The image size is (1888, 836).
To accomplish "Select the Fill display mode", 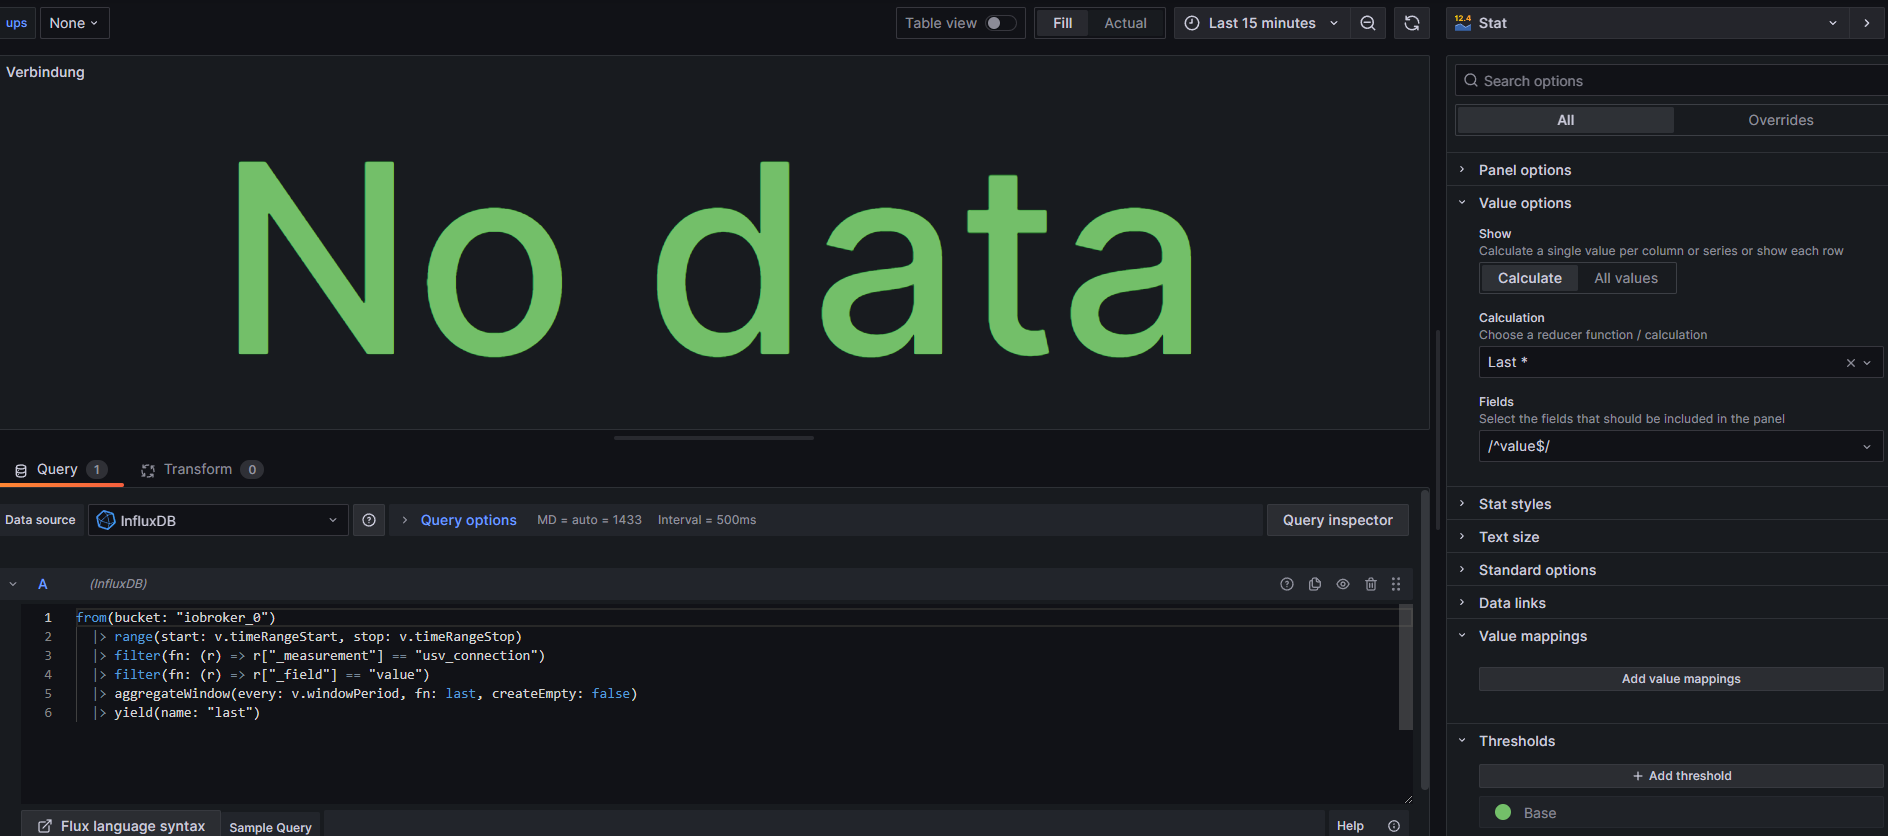I will [1062, 23].
